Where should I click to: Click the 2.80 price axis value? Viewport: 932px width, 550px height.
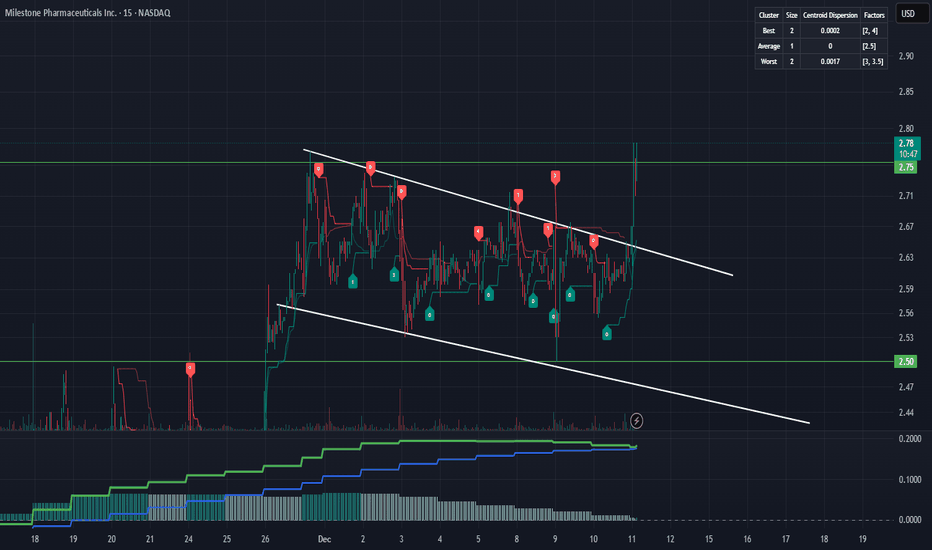906,128
